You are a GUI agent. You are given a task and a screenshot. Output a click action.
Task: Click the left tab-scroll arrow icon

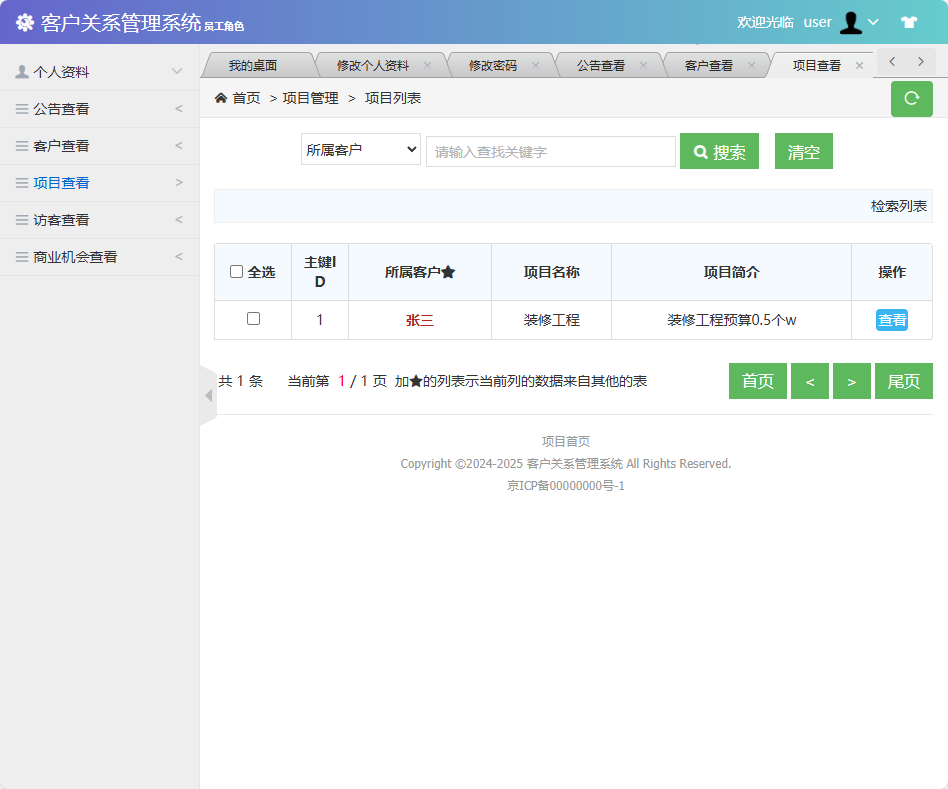(x=891, y=61)
